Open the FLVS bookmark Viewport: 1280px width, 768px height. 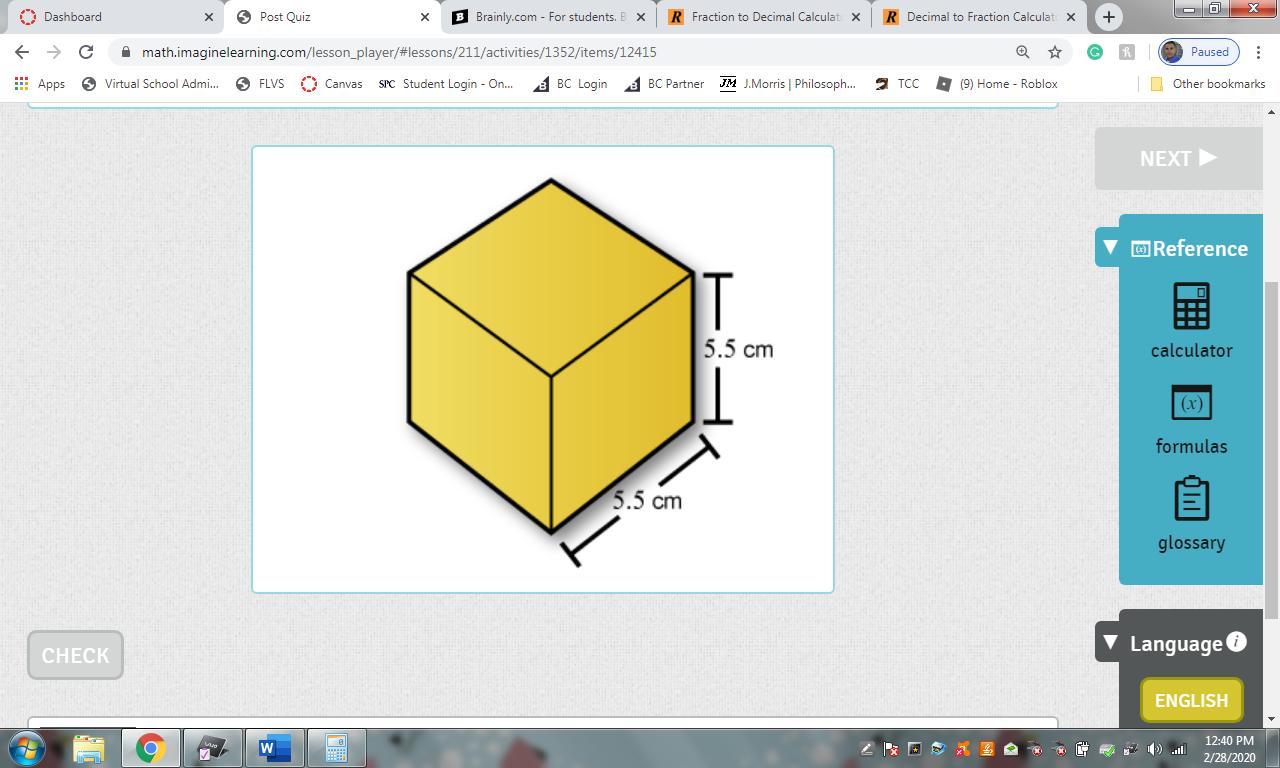pyautogui.click(x=260, y=84)
